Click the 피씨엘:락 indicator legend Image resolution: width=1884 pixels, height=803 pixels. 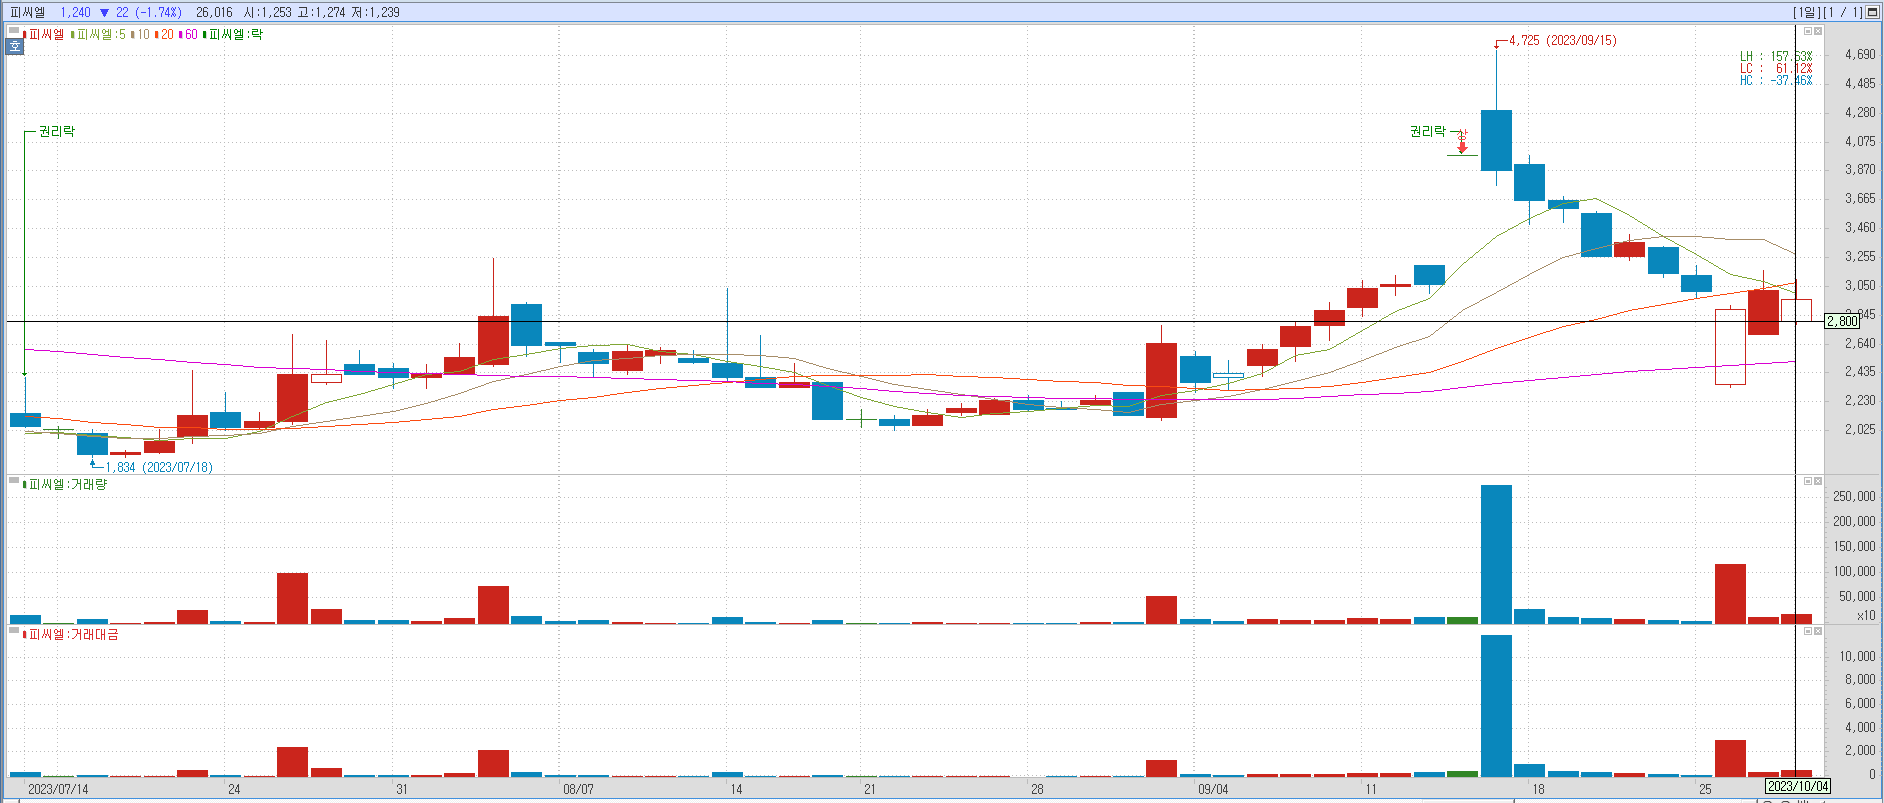(236, 34)
